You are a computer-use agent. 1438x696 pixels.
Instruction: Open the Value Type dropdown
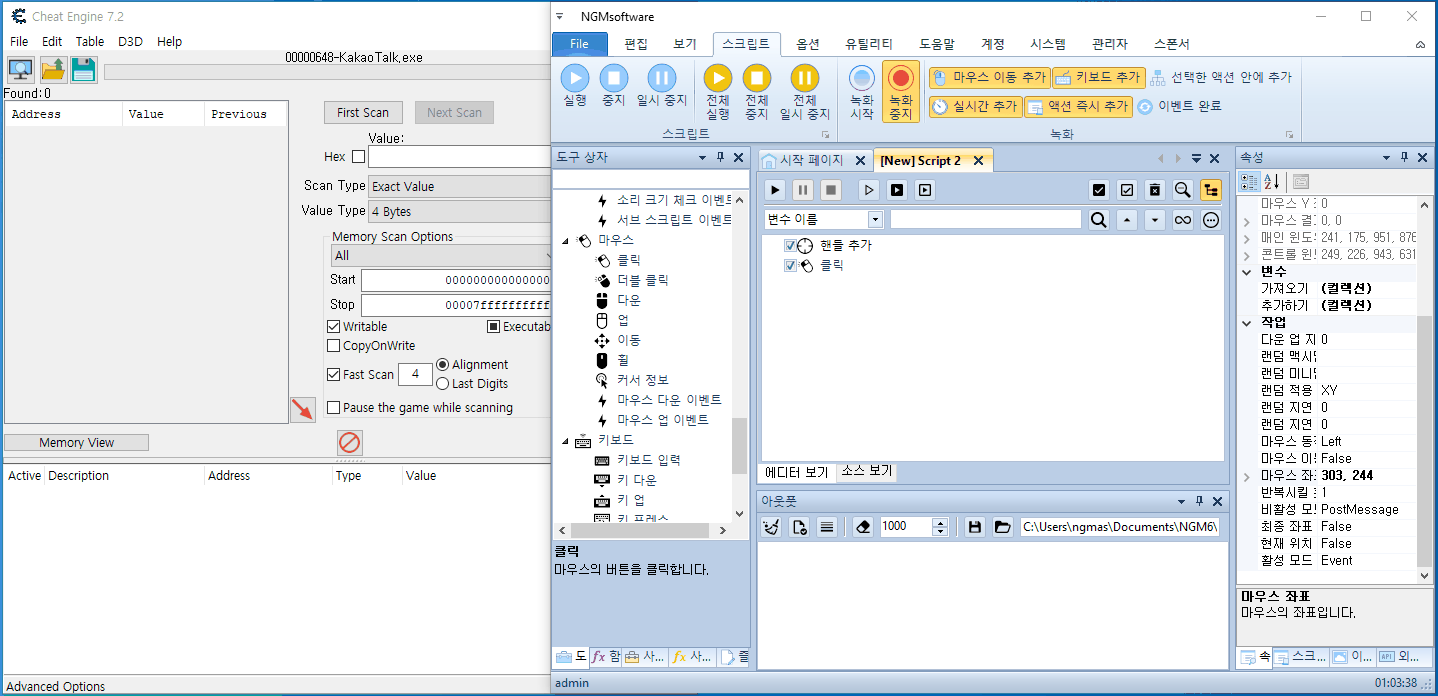[x=459, y=211]
